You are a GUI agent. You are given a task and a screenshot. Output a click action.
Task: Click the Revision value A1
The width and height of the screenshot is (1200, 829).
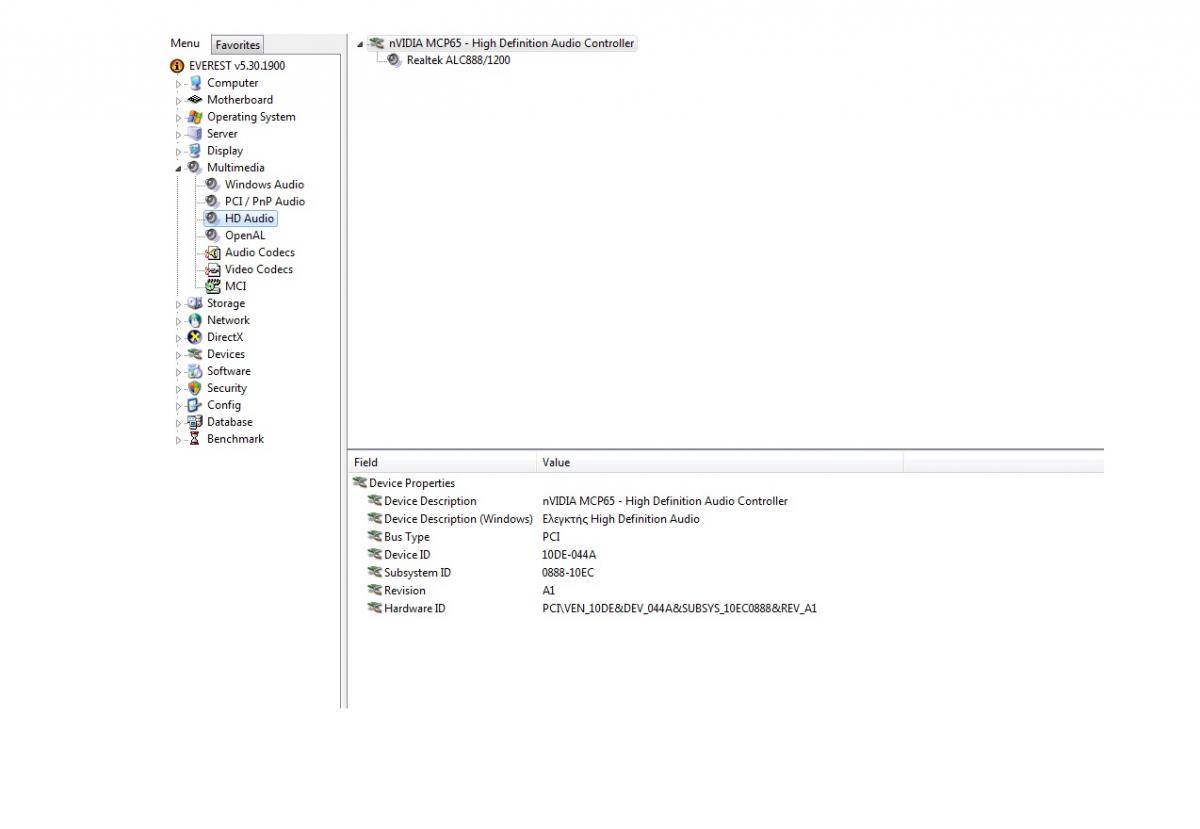tap(548, 591)
